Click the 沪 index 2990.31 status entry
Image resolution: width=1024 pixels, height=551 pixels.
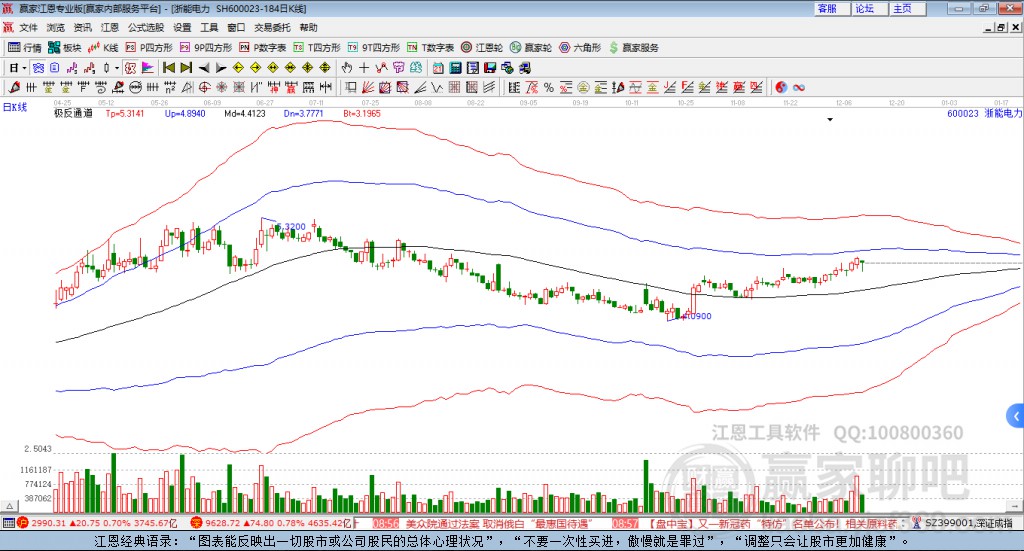[97, 523]
